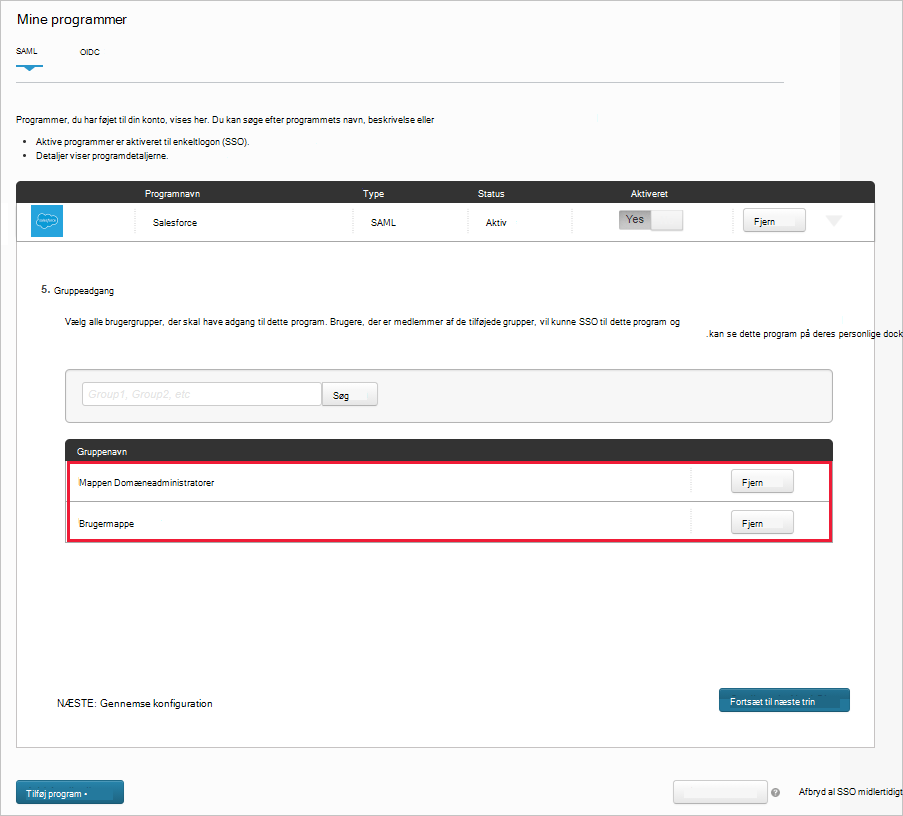The image size is (903, 816).
Task: Open the Tilføj program dropdown
Action: pos(69,791)
